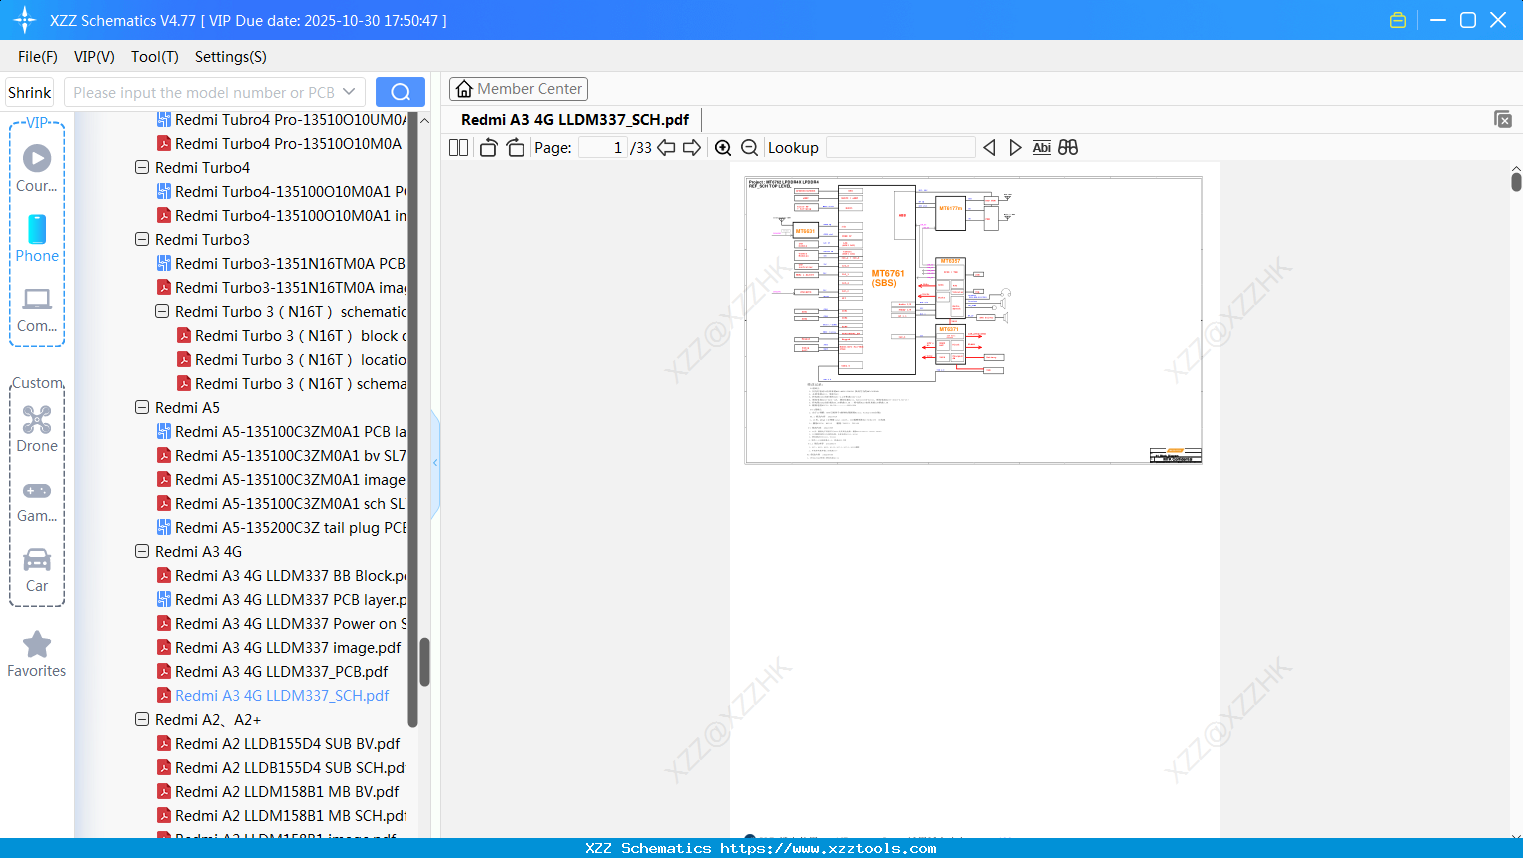Advance to the next page with right arrow
Image resolution: width=1523 pixels, height=858 pixels.
(x=692, y=148)
